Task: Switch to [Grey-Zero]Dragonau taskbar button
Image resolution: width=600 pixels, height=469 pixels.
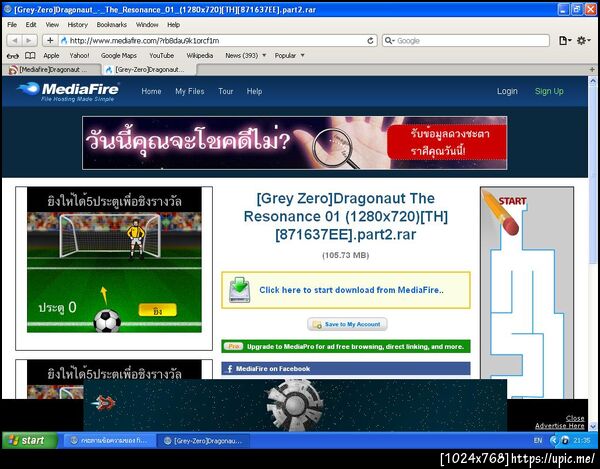Action: pyautogui.click(x=204, y=441)
